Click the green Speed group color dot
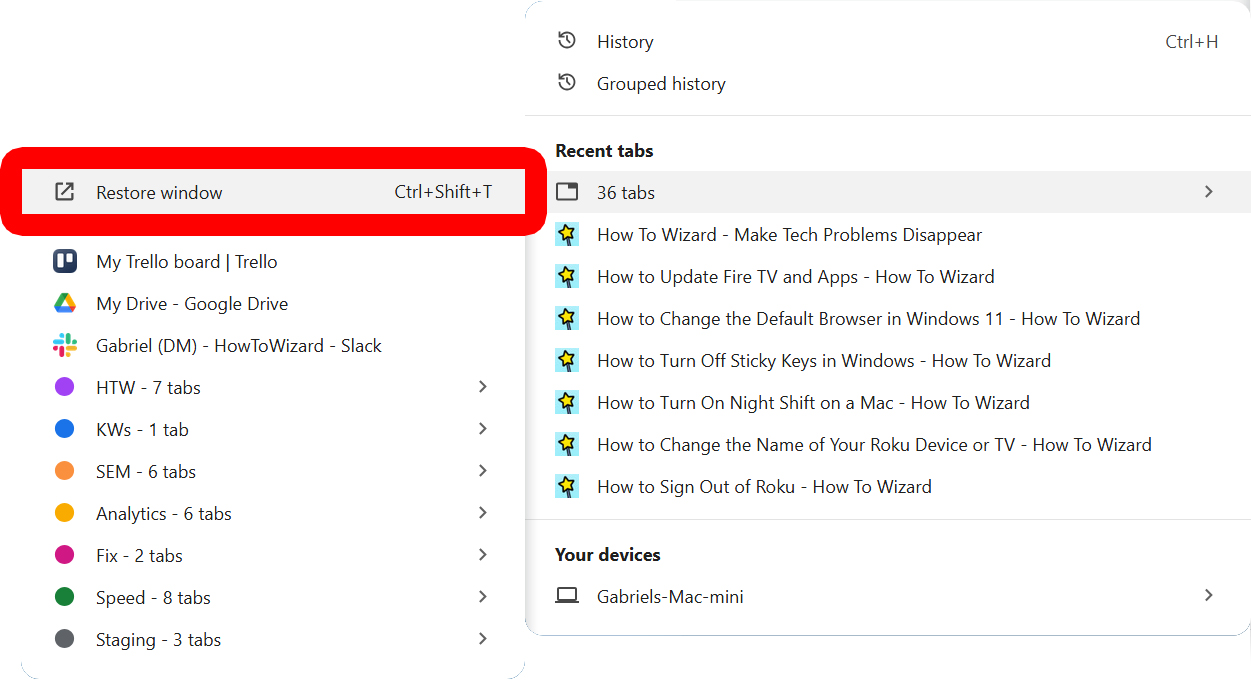This screenshot has height=692, width=1251. (x=65, y=597)
